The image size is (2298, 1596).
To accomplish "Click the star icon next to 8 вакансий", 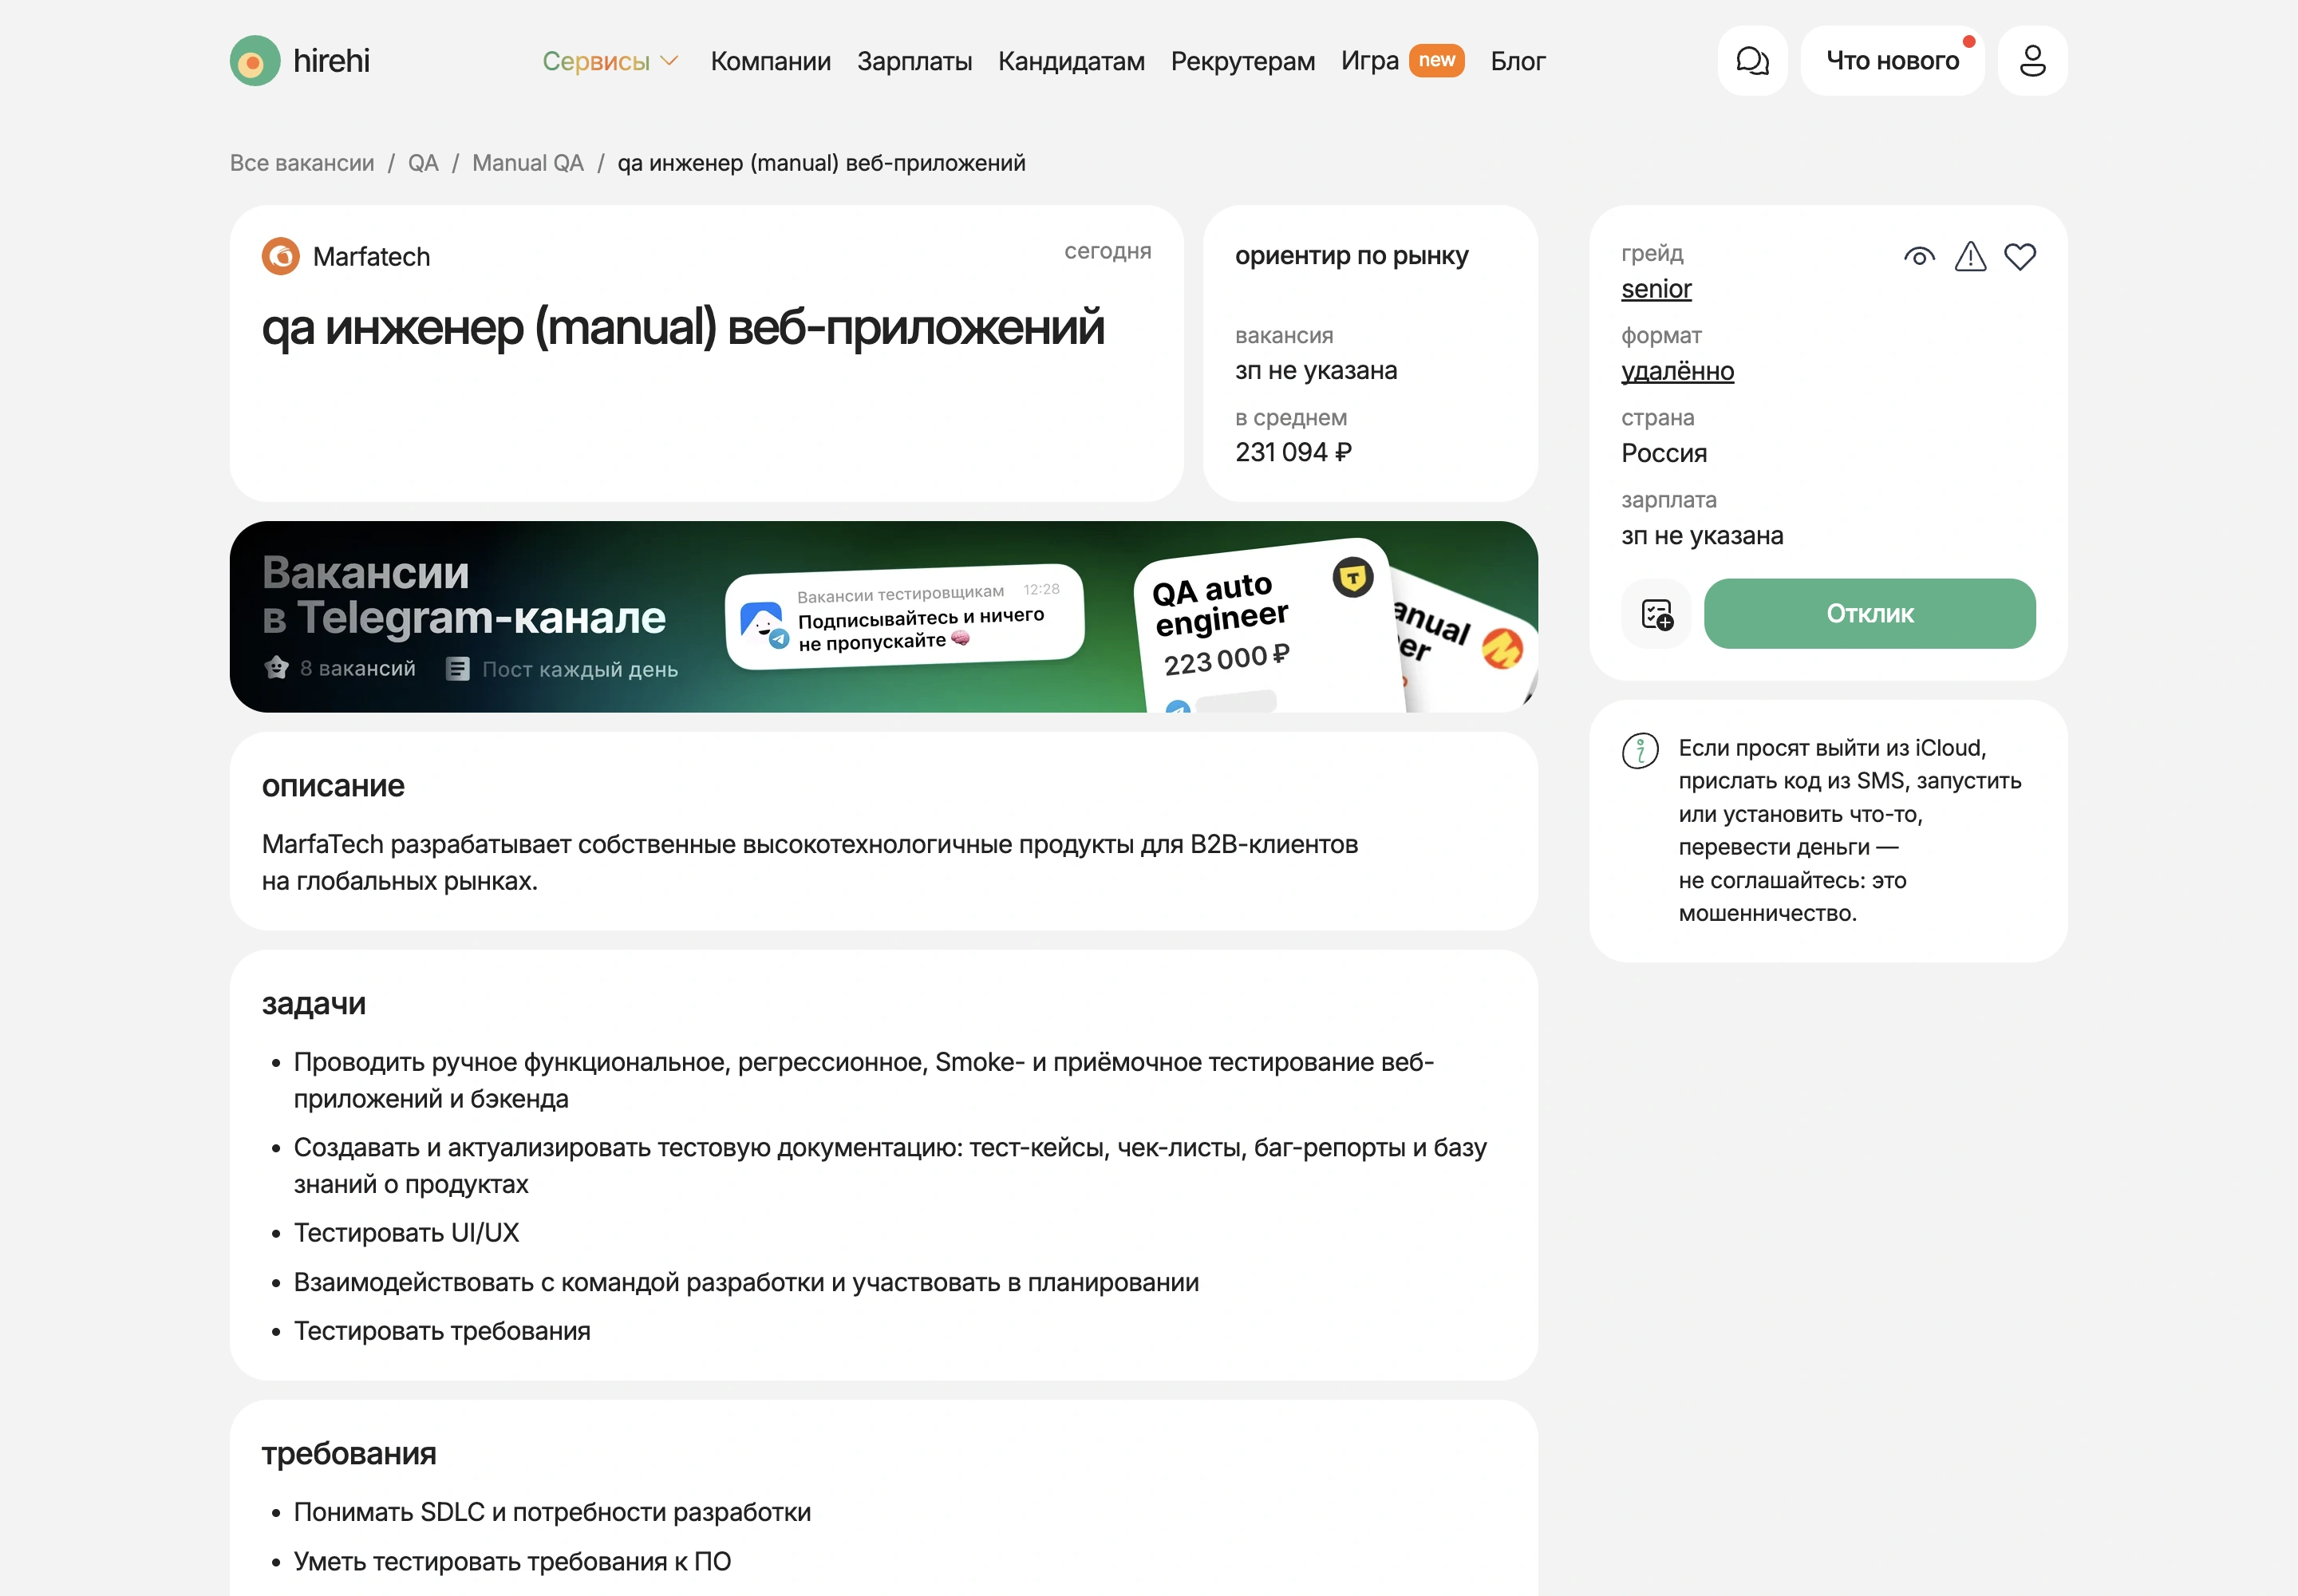I will click(277, 667).
